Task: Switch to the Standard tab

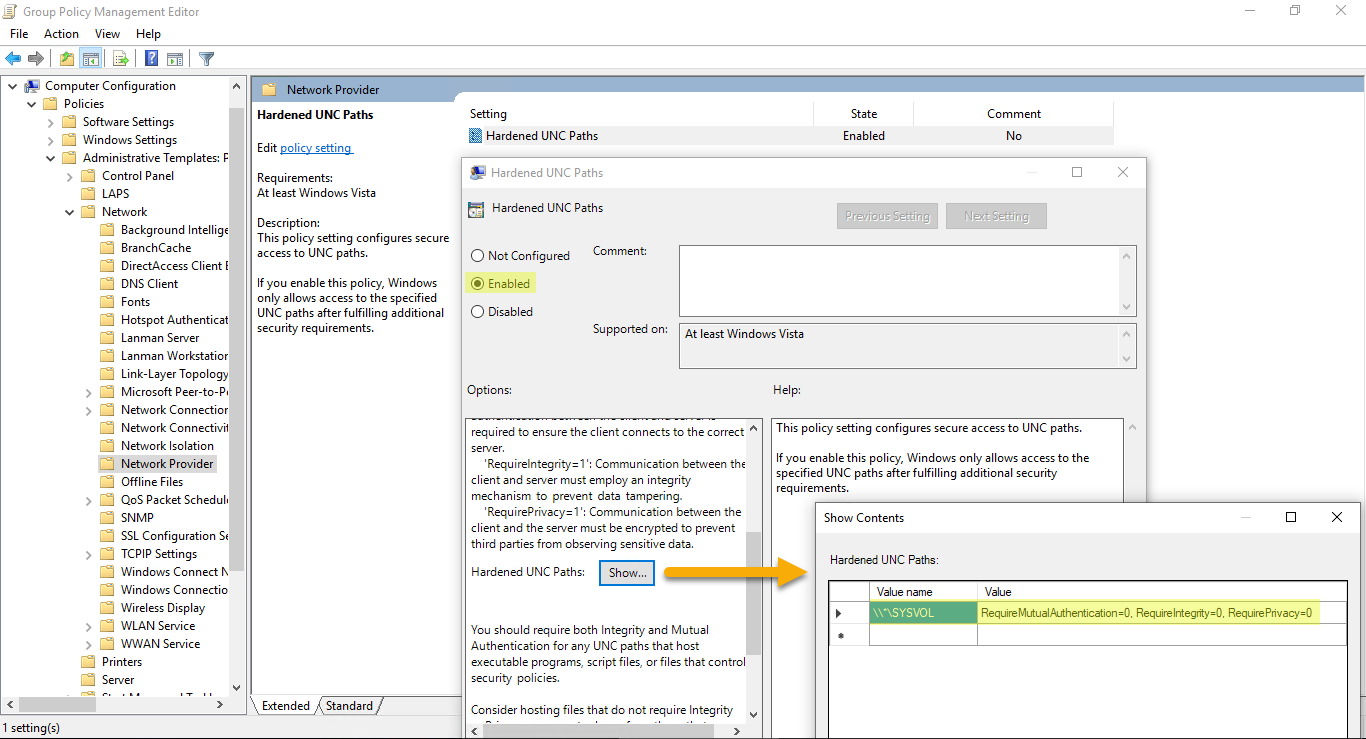Action: click(349, 706)
